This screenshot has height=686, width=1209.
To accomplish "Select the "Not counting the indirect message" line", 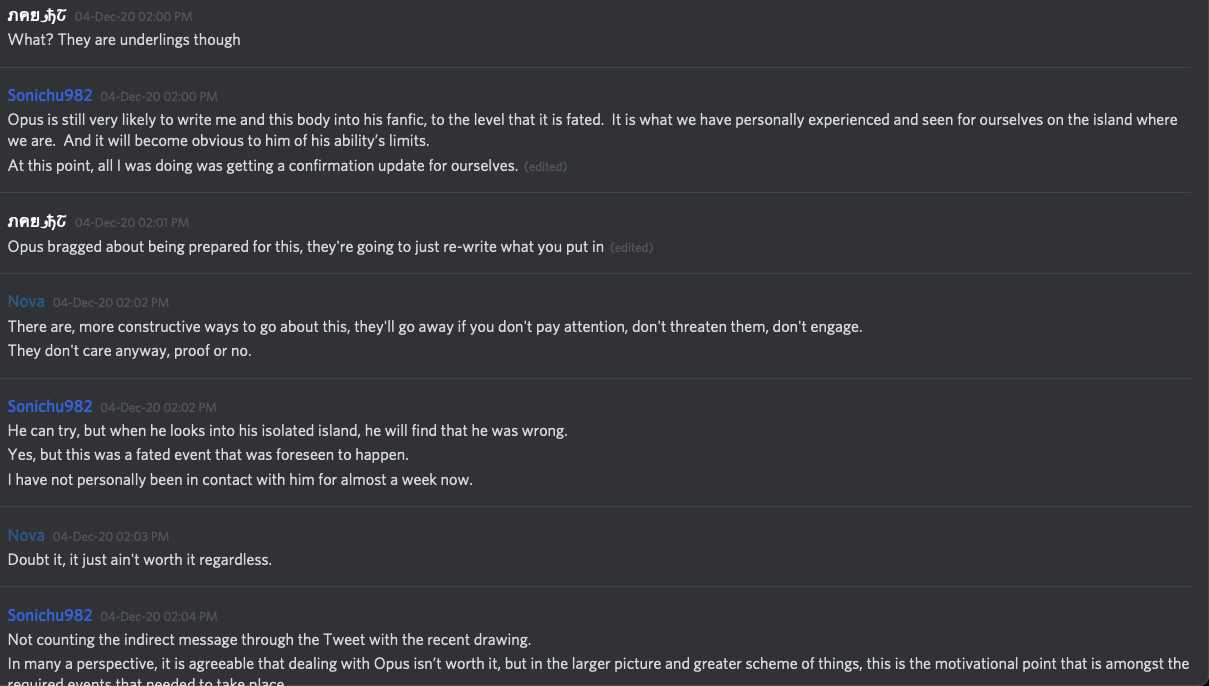I will tap(269, 640).
